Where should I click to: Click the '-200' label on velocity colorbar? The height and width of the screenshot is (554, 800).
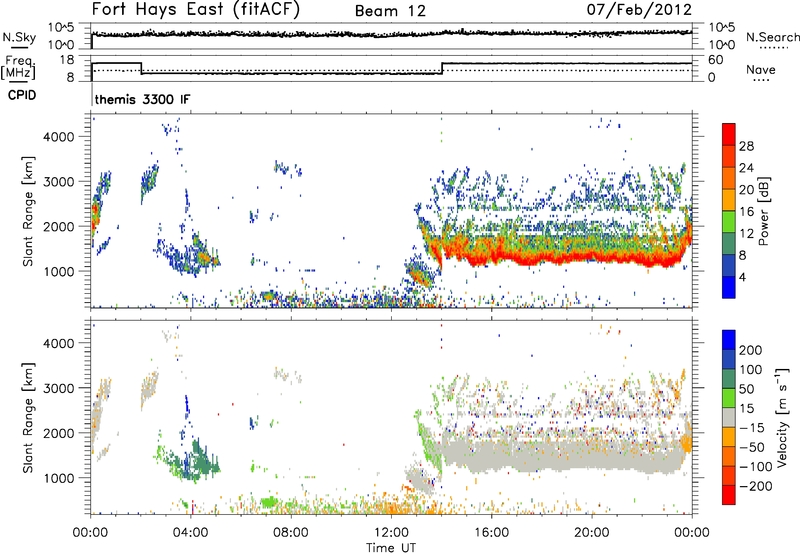point(756,486)
